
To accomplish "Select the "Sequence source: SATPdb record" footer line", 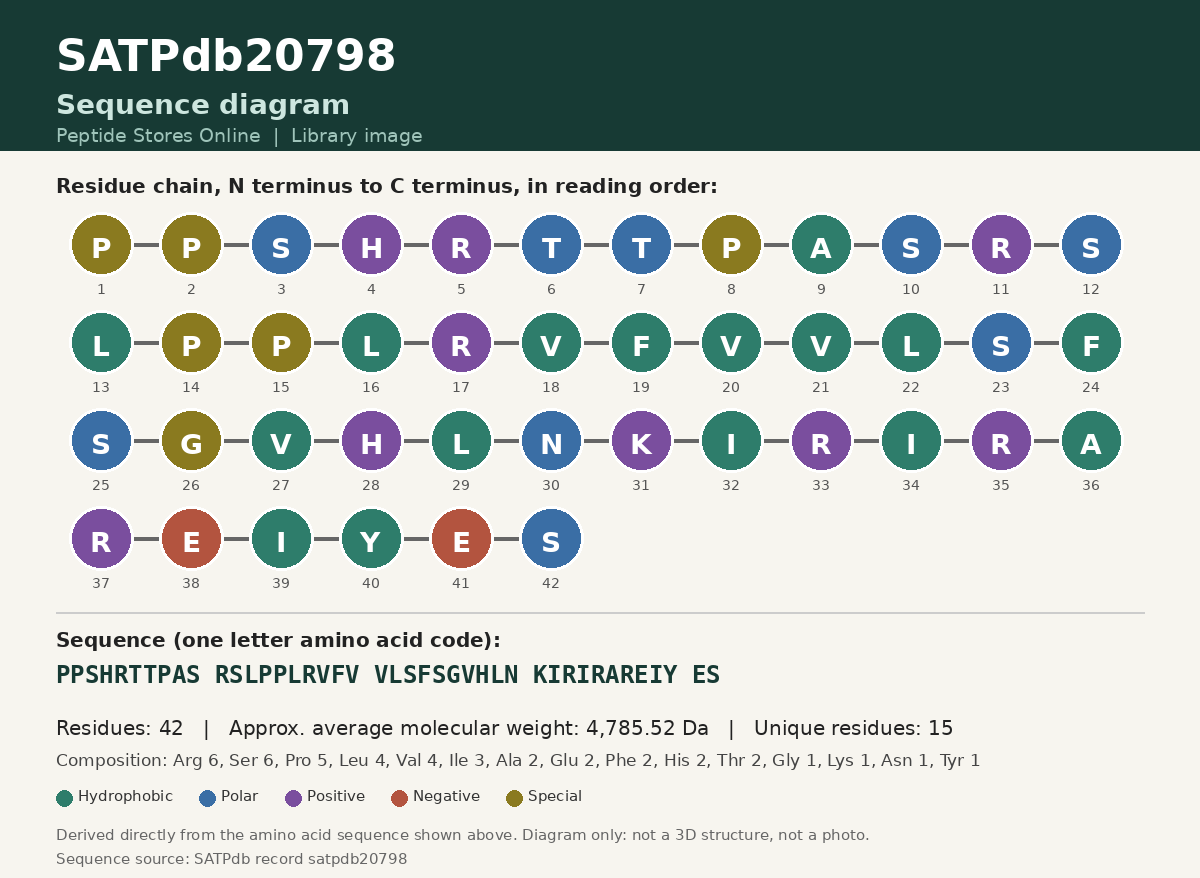I will pyautogui.click(x=232, y=859).
